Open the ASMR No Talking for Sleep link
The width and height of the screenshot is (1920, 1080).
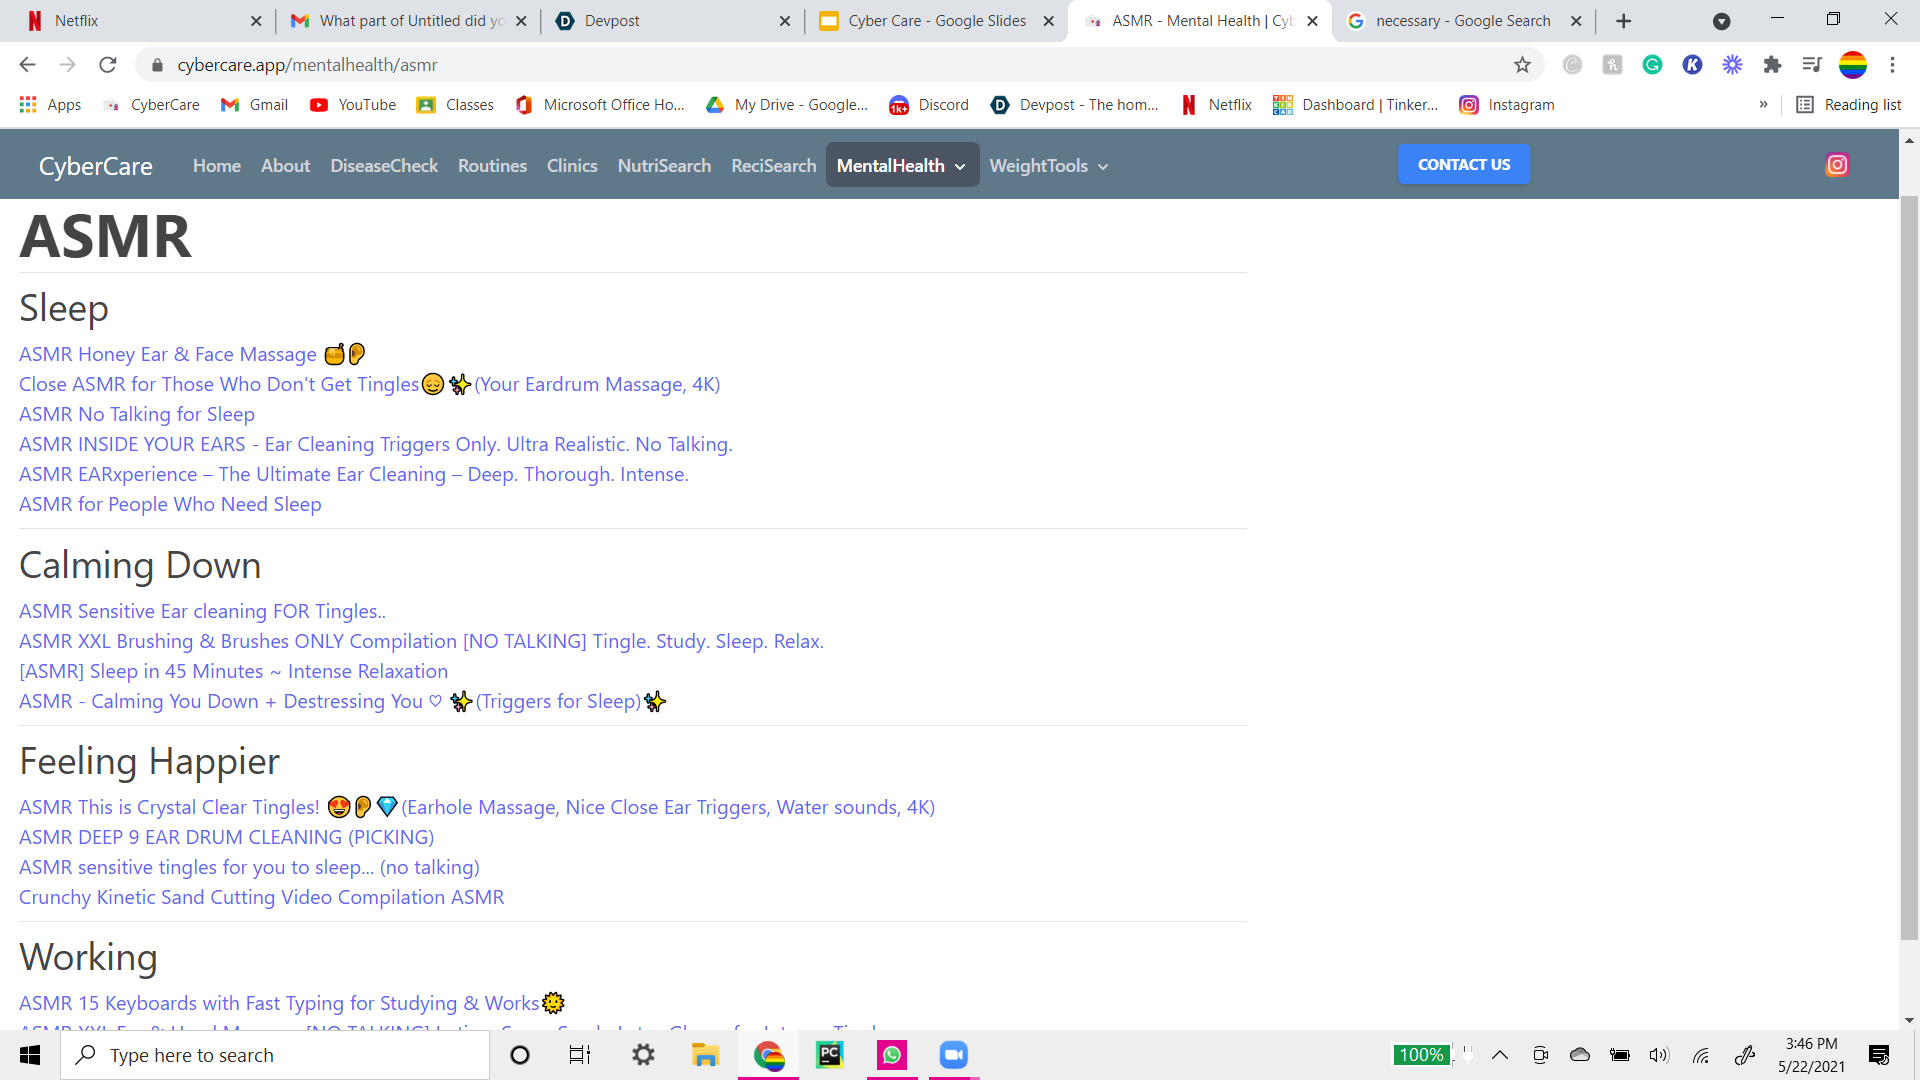(x=137, y=414)
